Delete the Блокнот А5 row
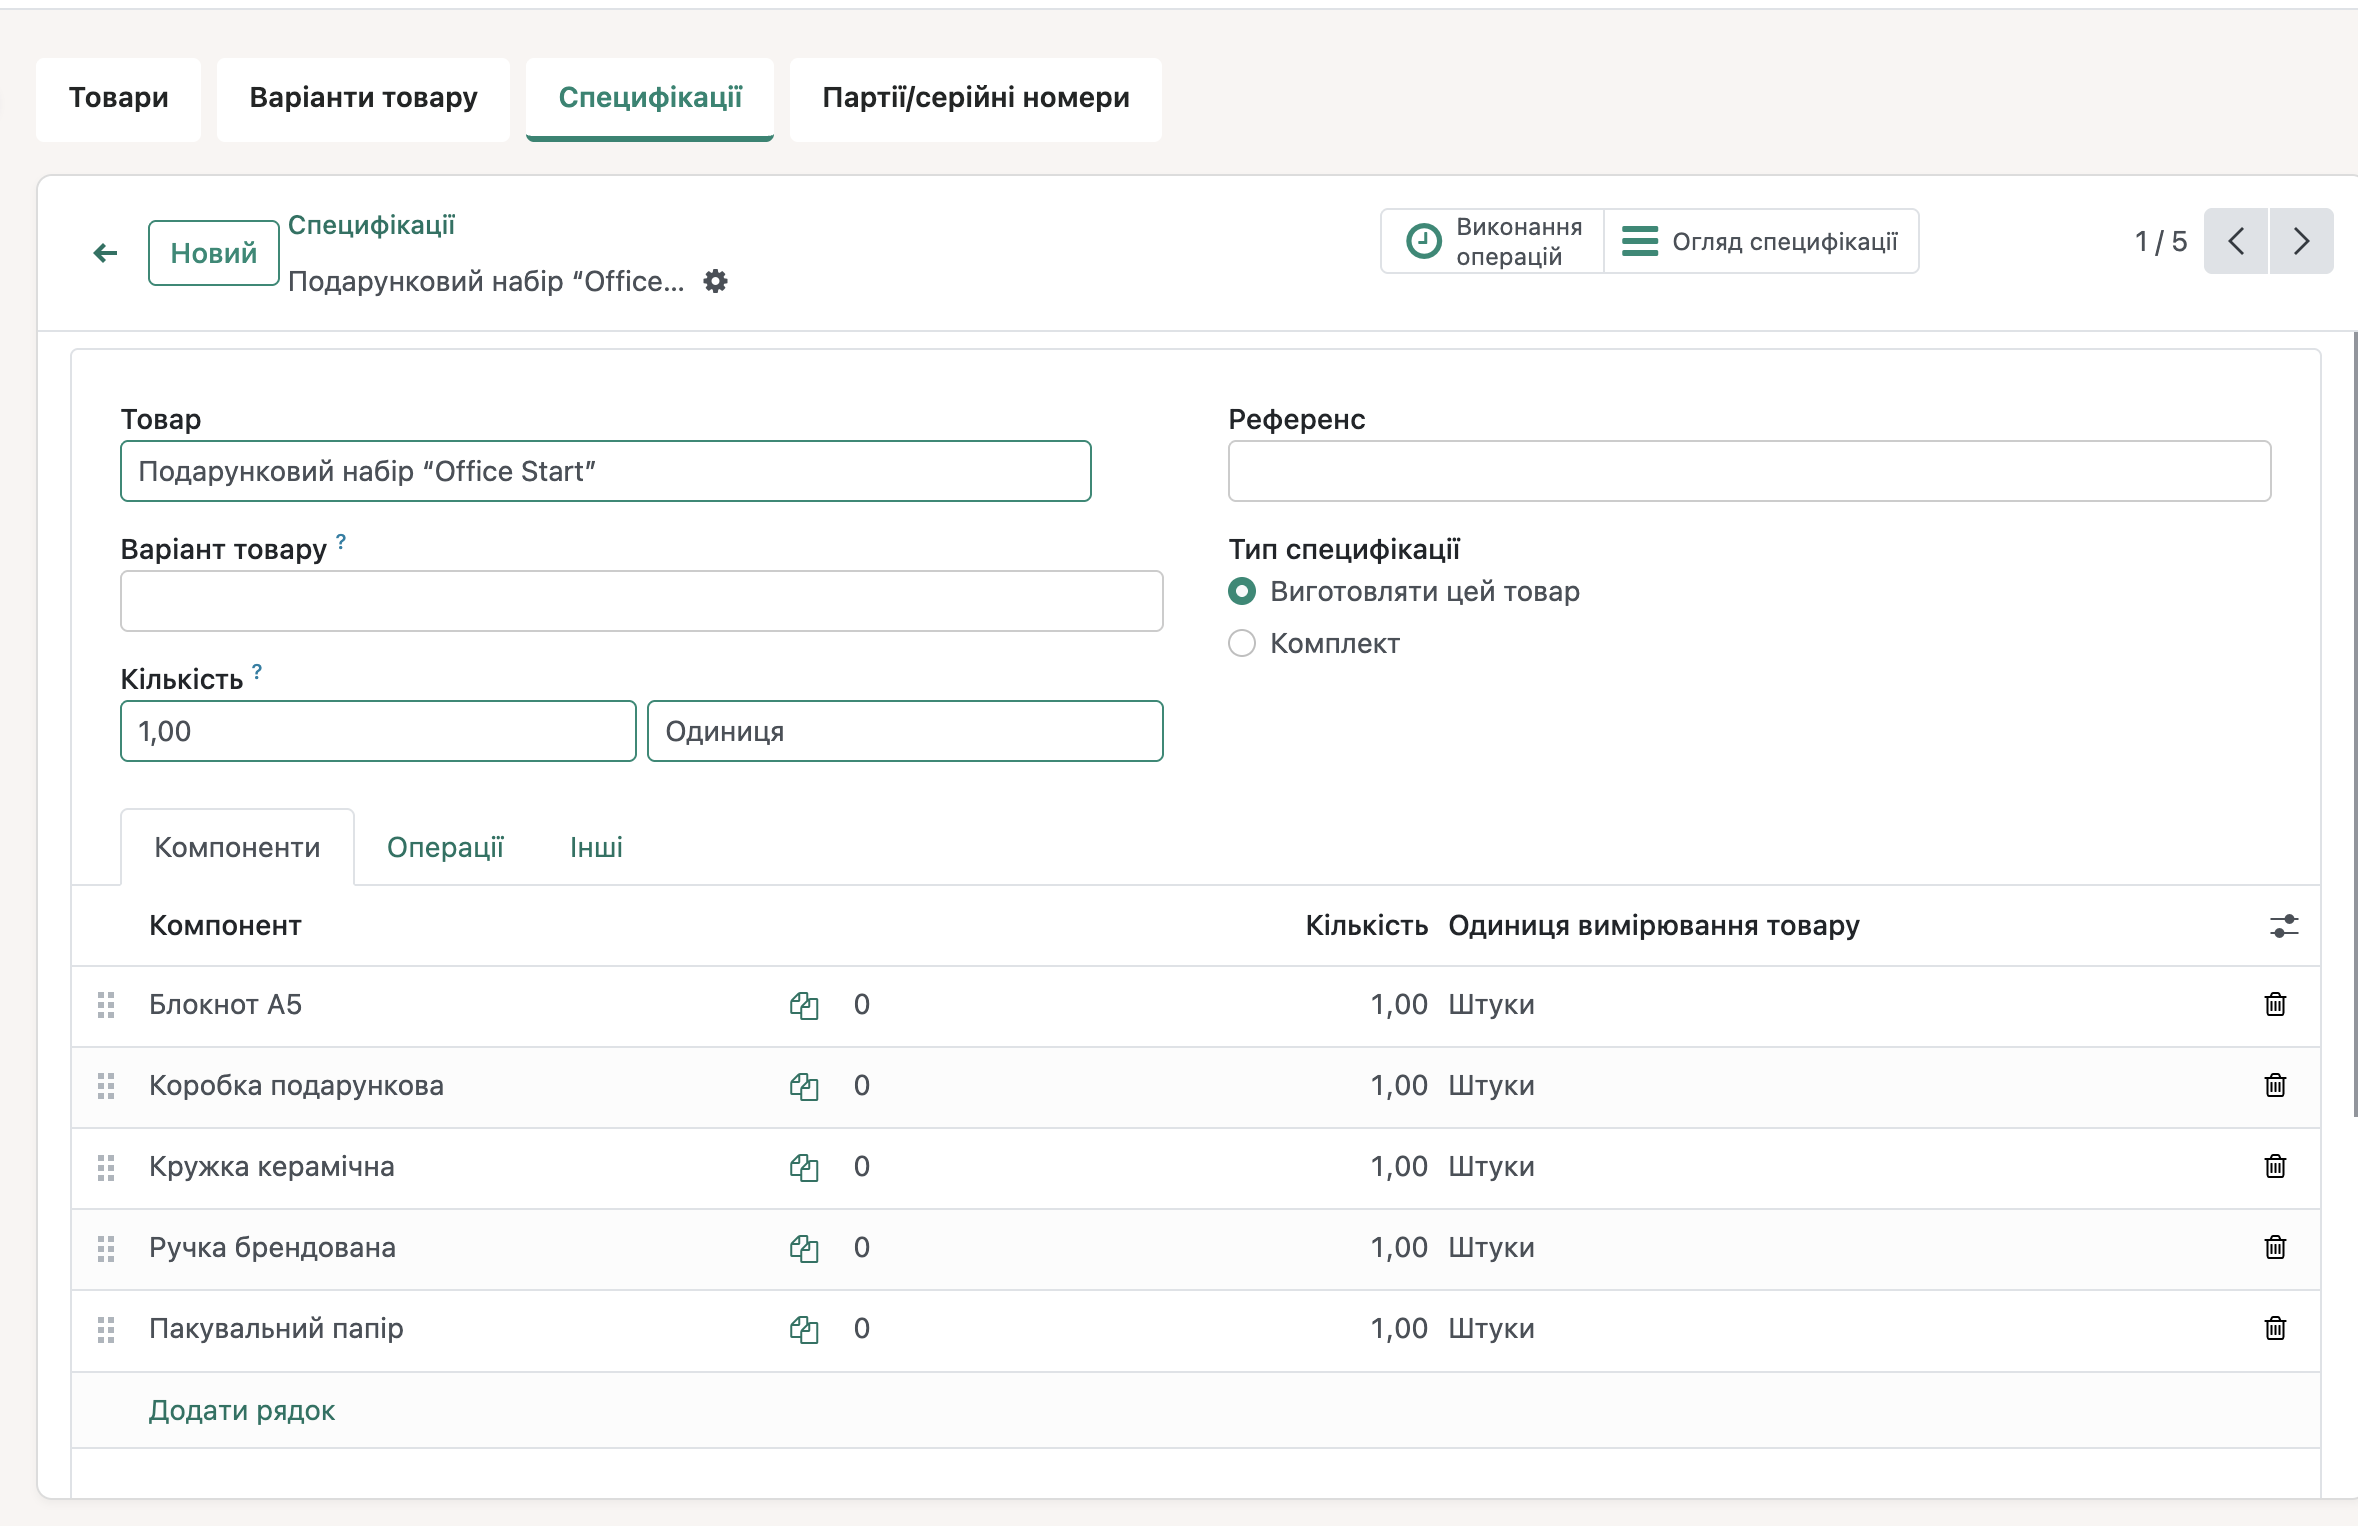This screenshot has height=1526, width=2358. 2275,1004
